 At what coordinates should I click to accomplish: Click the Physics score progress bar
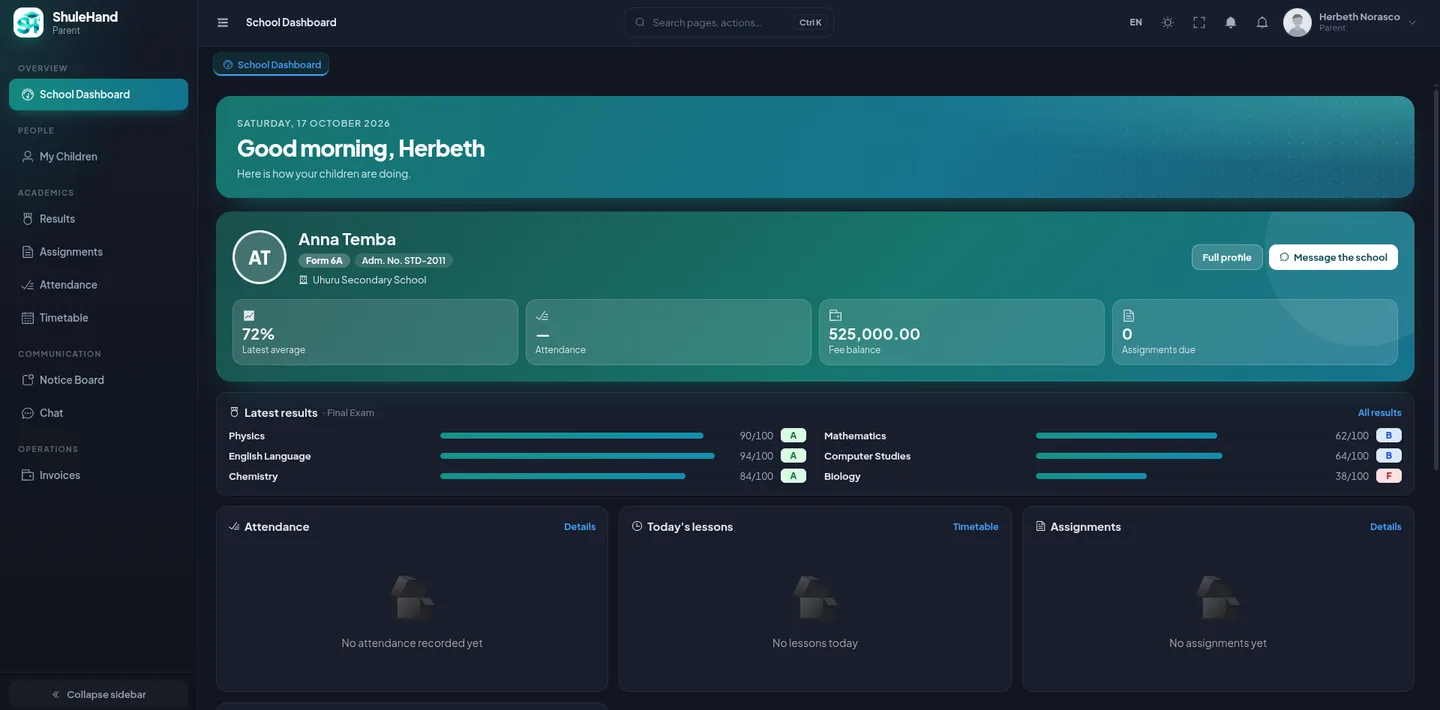572,436
